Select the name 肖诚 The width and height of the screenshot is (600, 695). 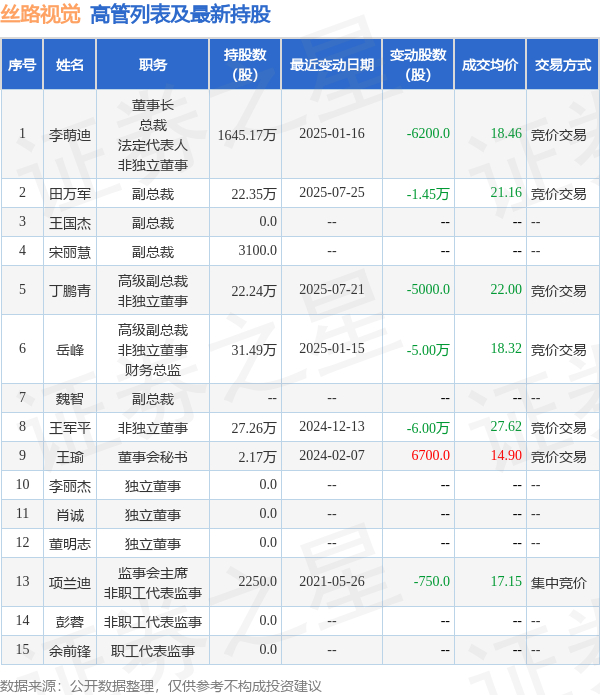[70, 515]
